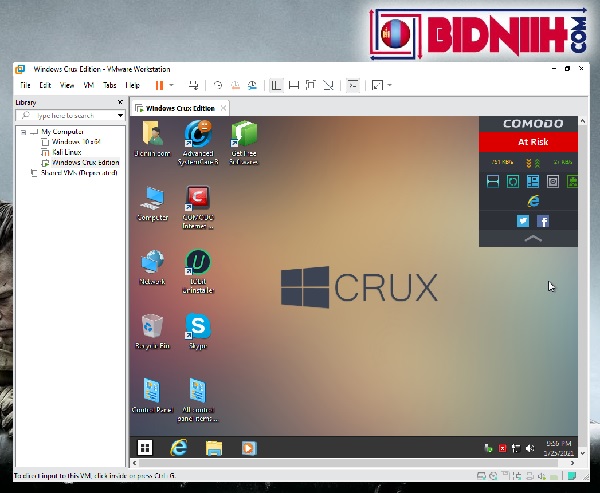The height and width of the screenshot is (493, 600).
Task: Select Shared VMs (Deprecated) entry
Action: [79, 173]
